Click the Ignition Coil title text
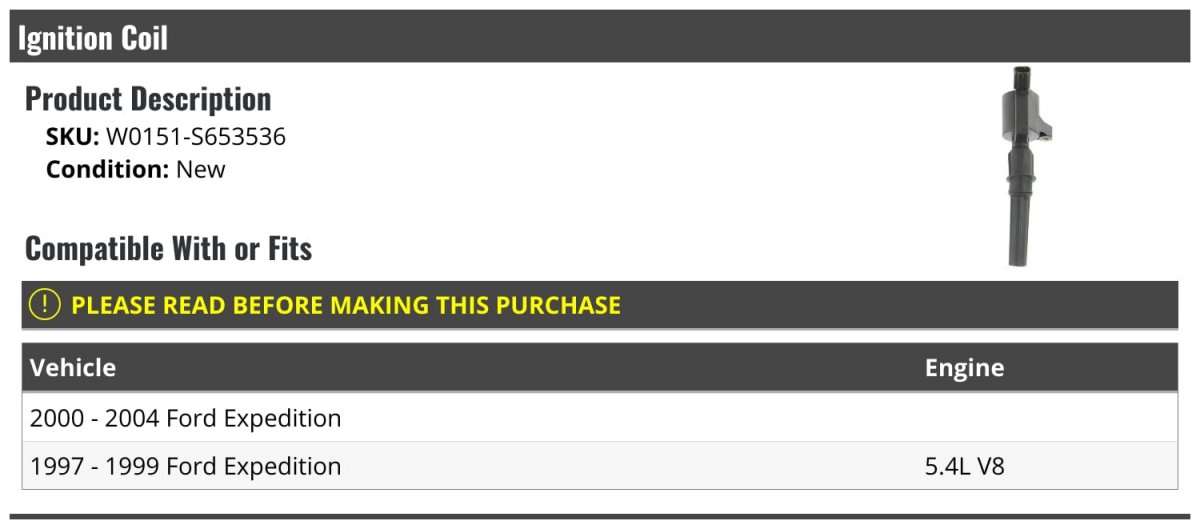The height and width of the screenshot is (529, 1200). pos(93,38)
